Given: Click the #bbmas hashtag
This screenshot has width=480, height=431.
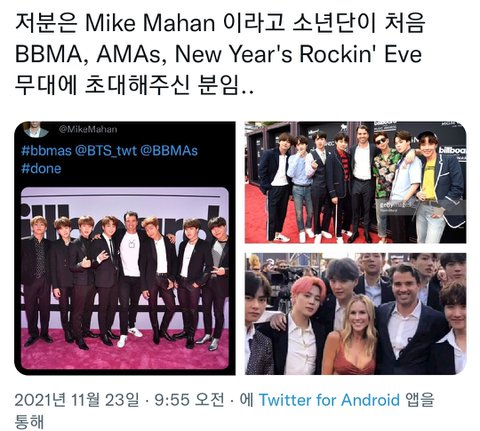Looking at the screenshot, I should [46, 151].
